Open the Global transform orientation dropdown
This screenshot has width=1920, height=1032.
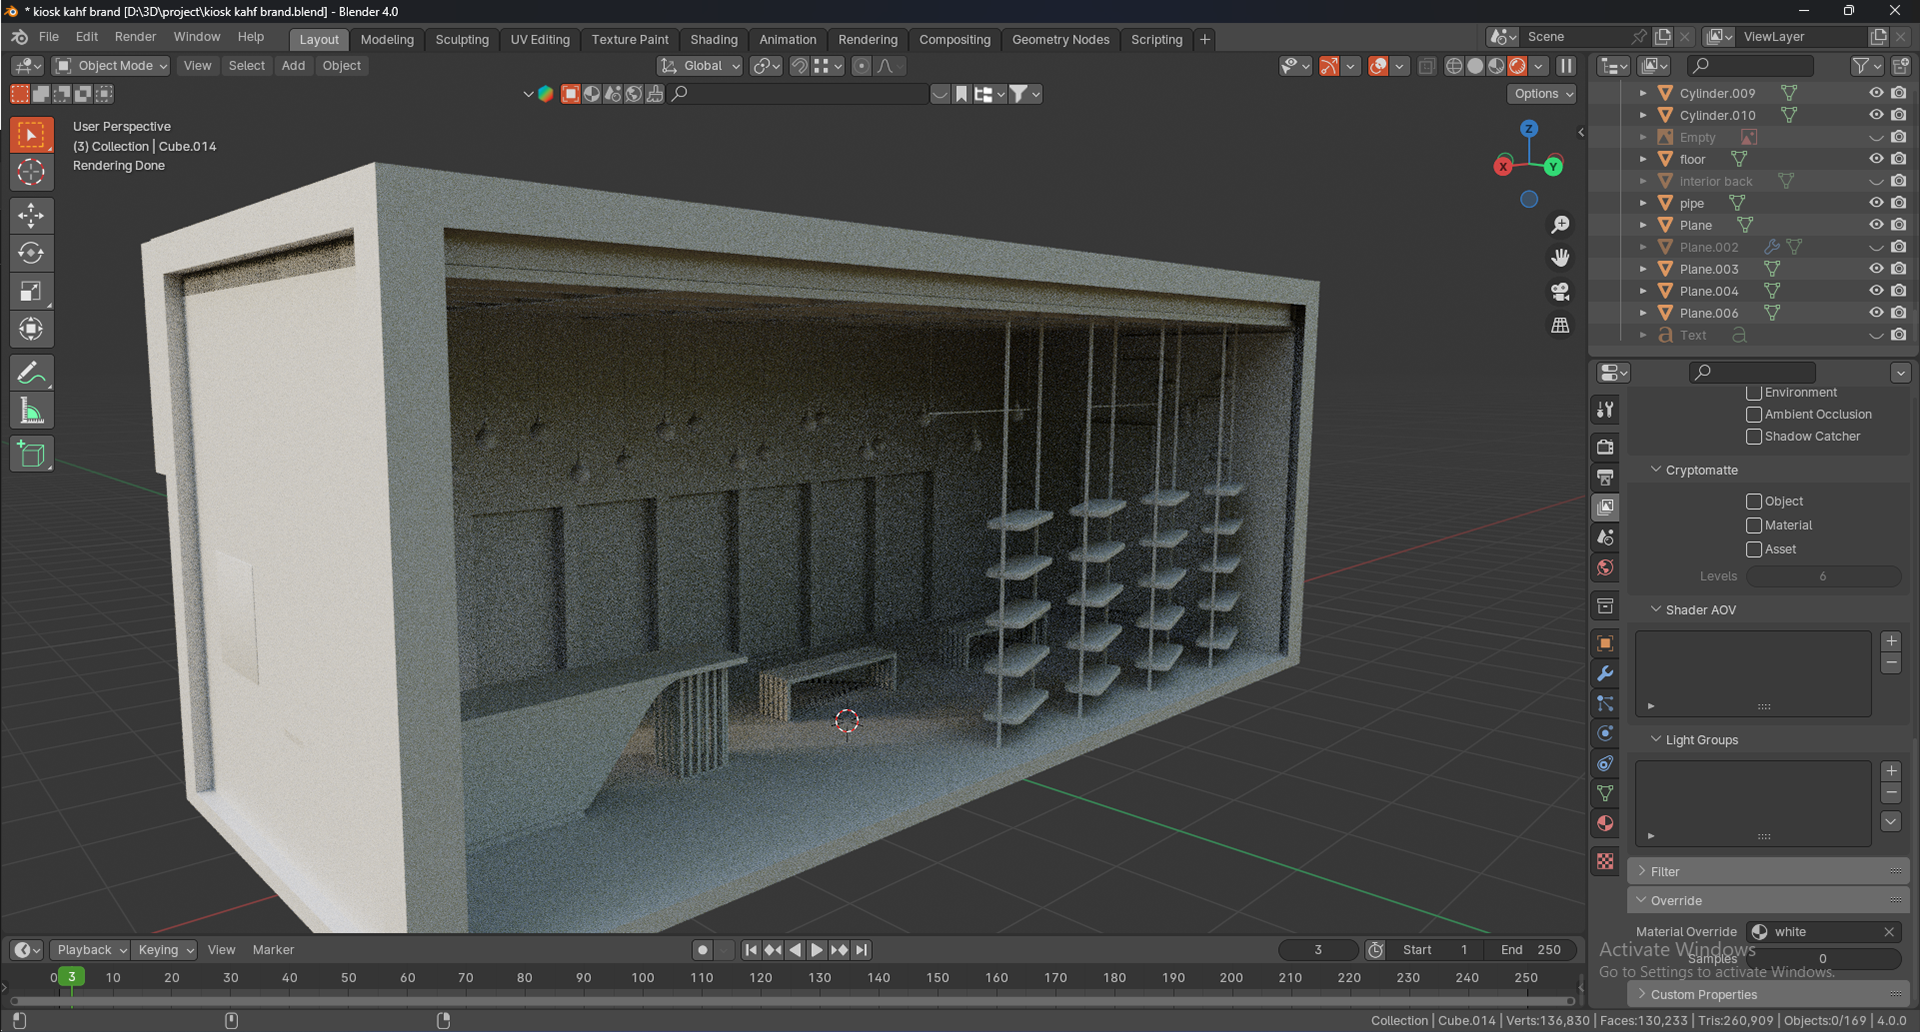[x=700, y=66]
